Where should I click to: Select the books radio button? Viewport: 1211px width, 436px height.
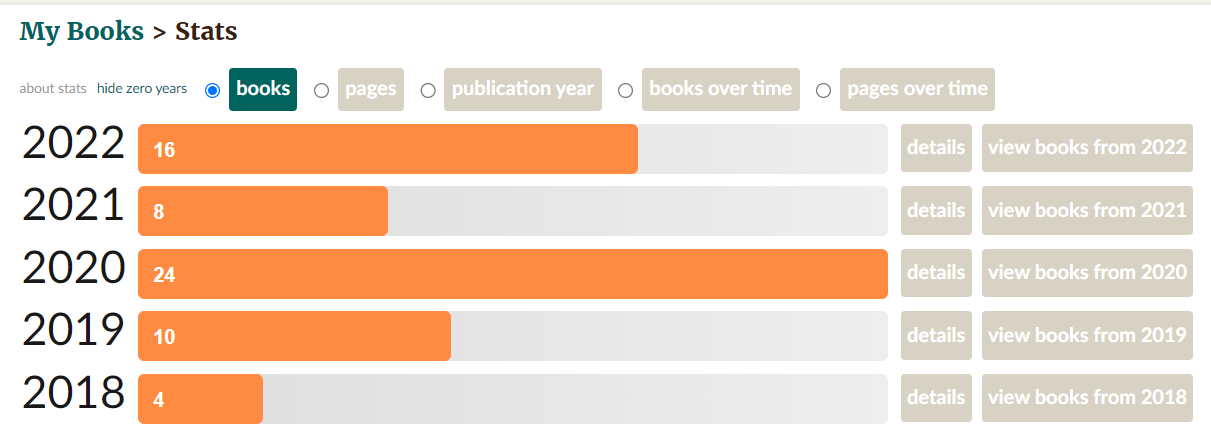(x=212, y=90)
